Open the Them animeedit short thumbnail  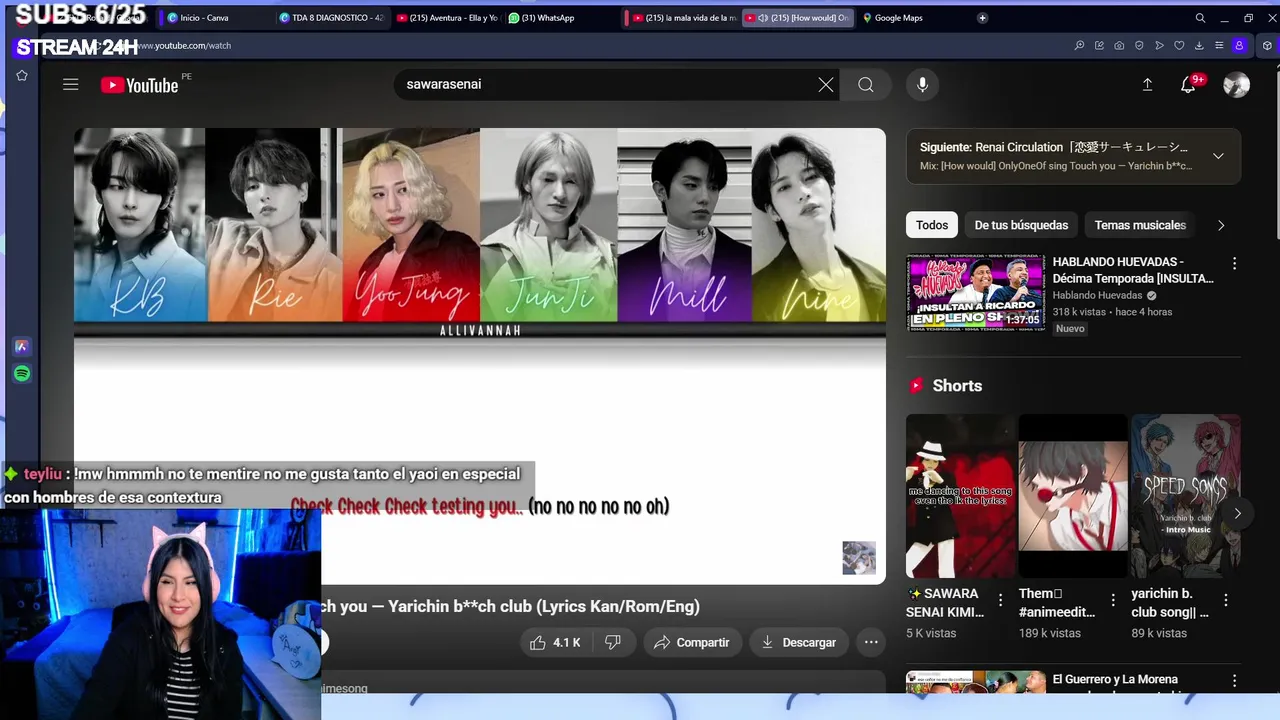point(1073,495)
